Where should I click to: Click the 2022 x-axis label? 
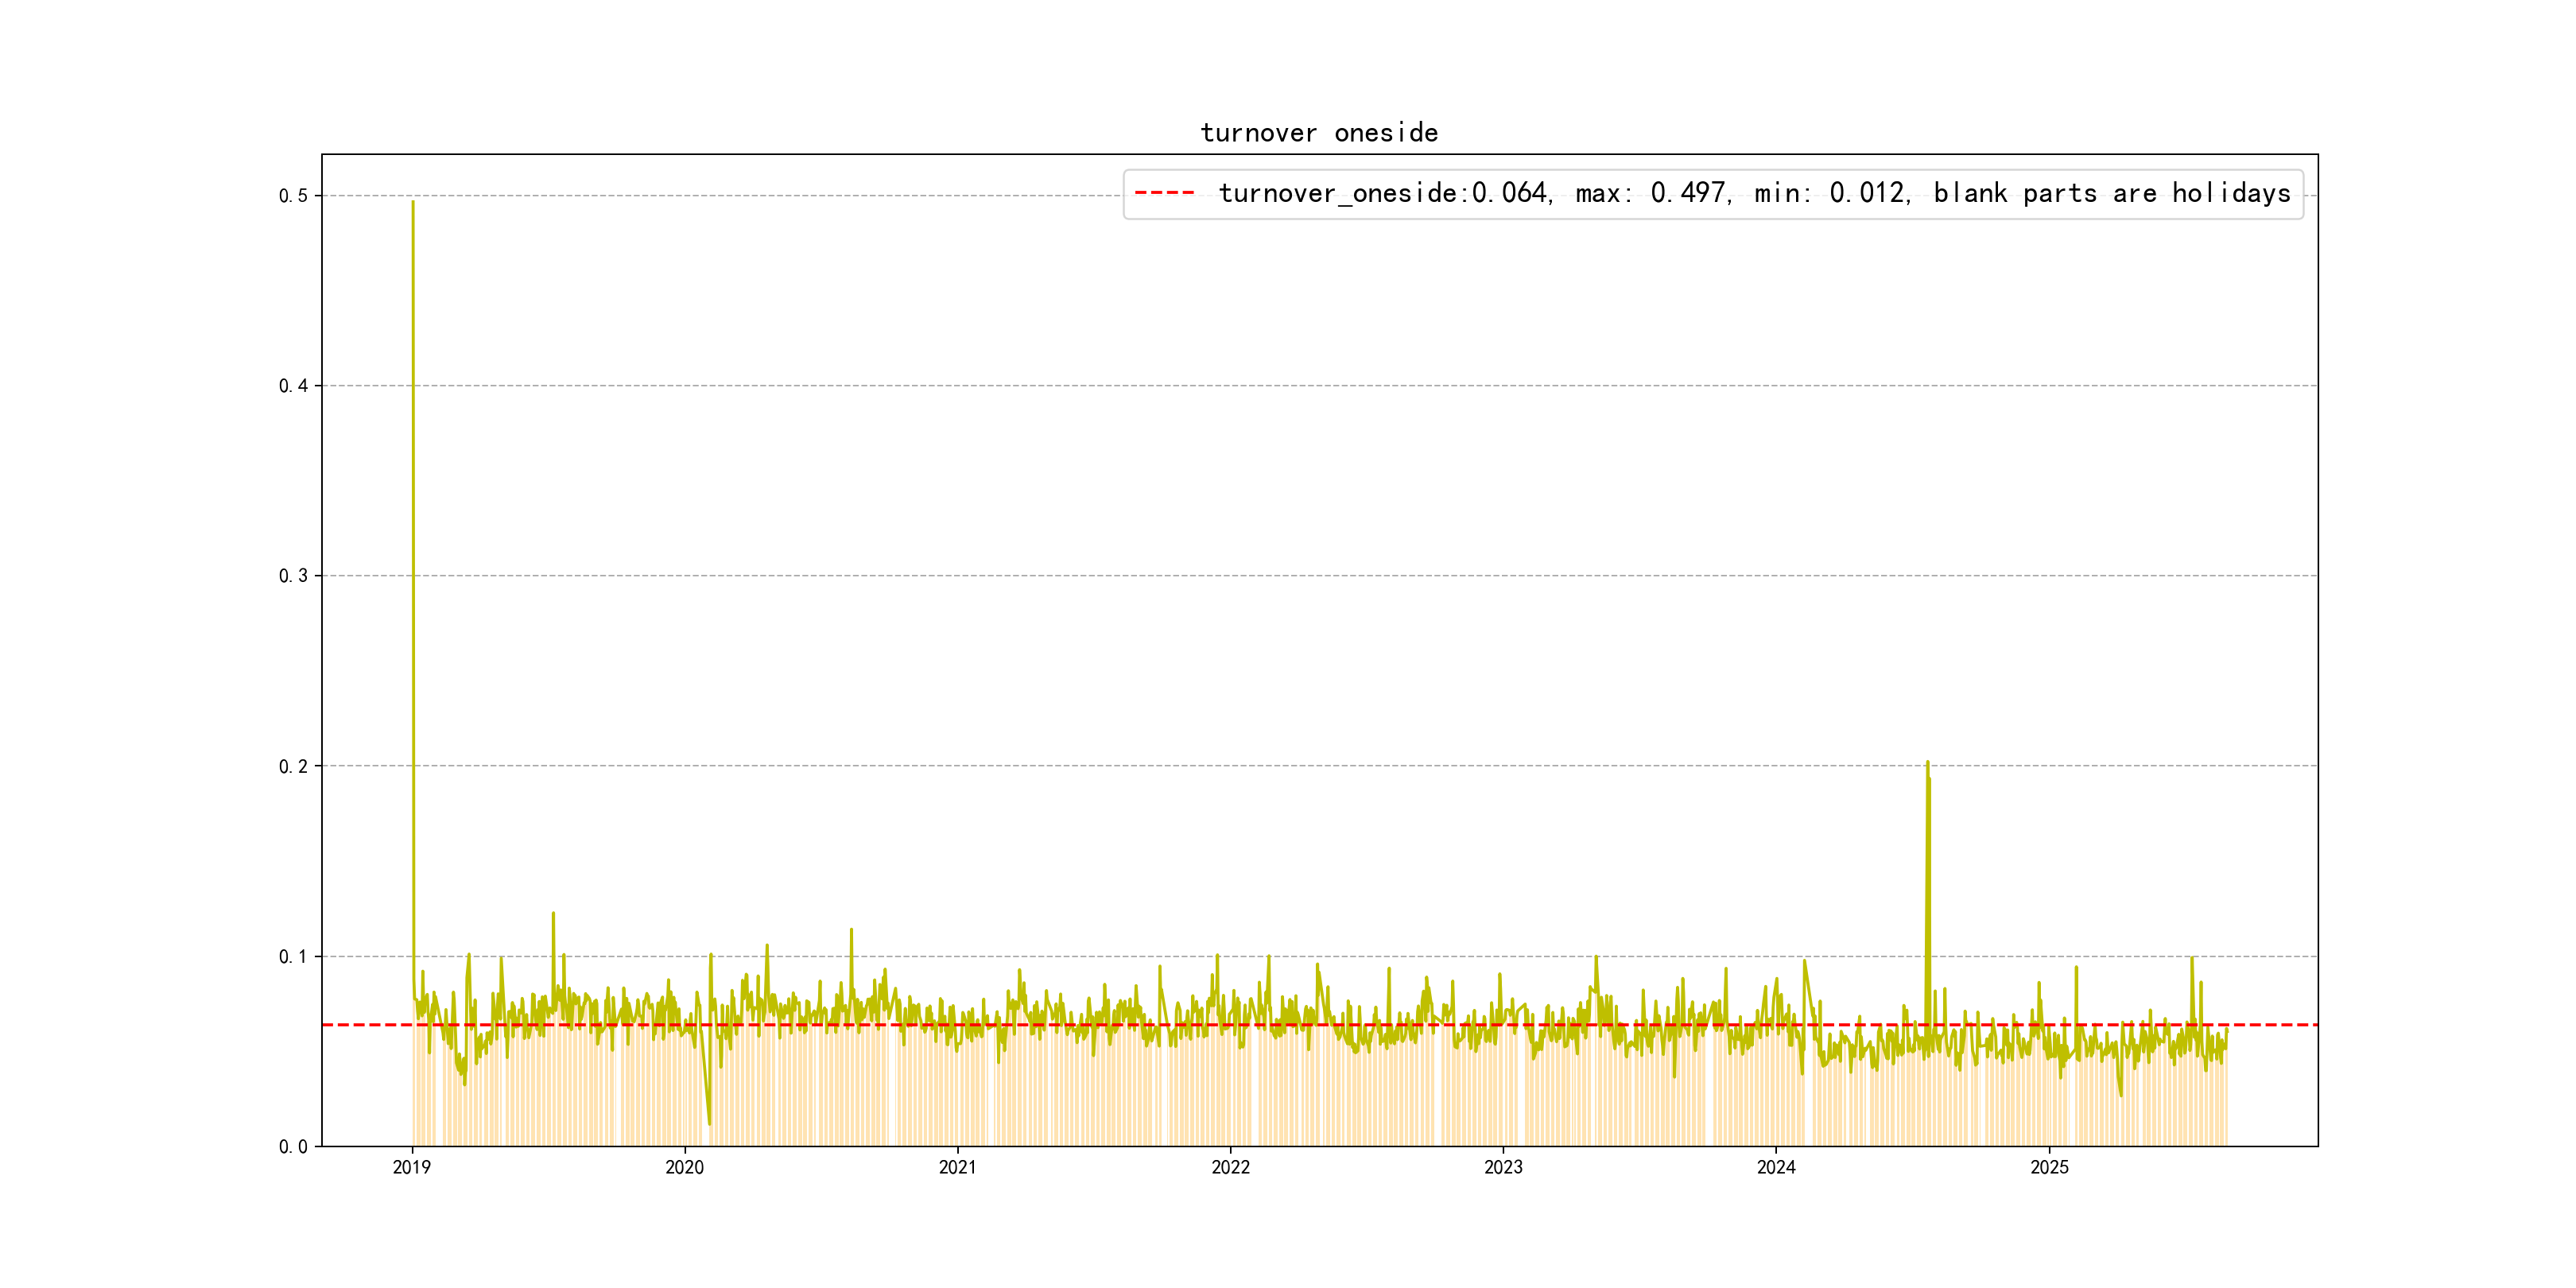click(1231, 1167)
